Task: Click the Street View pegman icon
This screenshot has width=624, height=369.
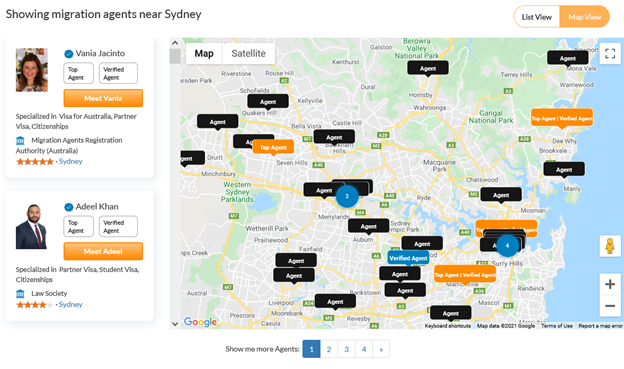Action: (x=610, y=246)
